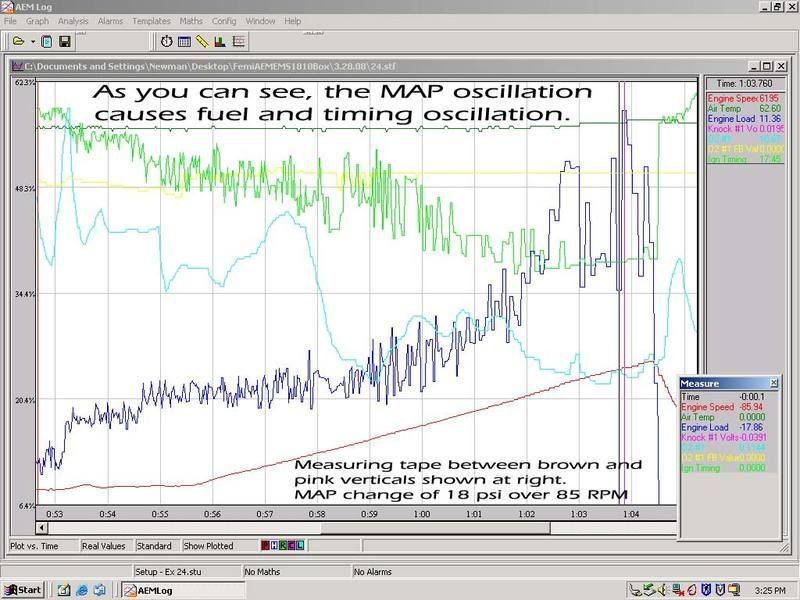Open the data table grid icon
The width and height of the screenshot is (800, 600).
[x=184, y=42]
